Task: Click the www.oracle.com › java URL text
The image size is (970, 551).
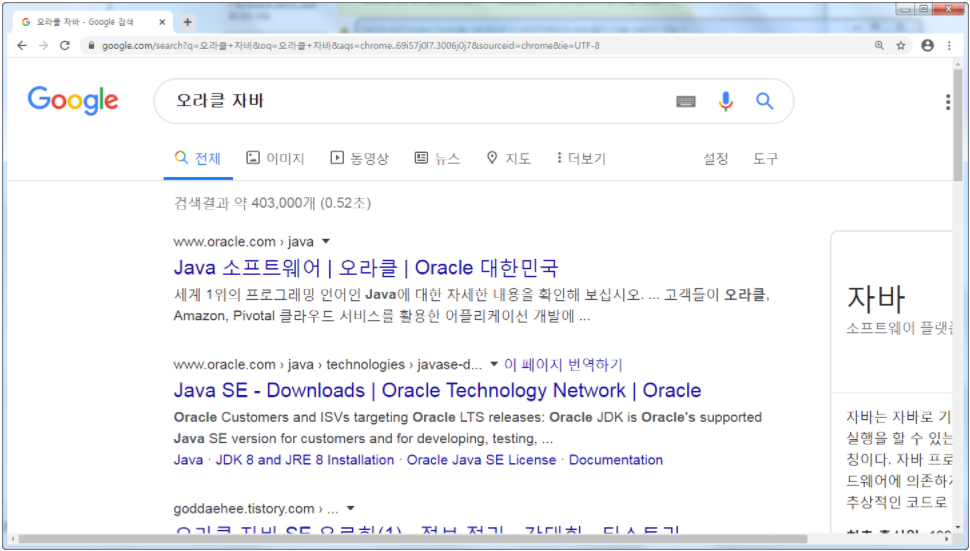Action: [244, 241]
